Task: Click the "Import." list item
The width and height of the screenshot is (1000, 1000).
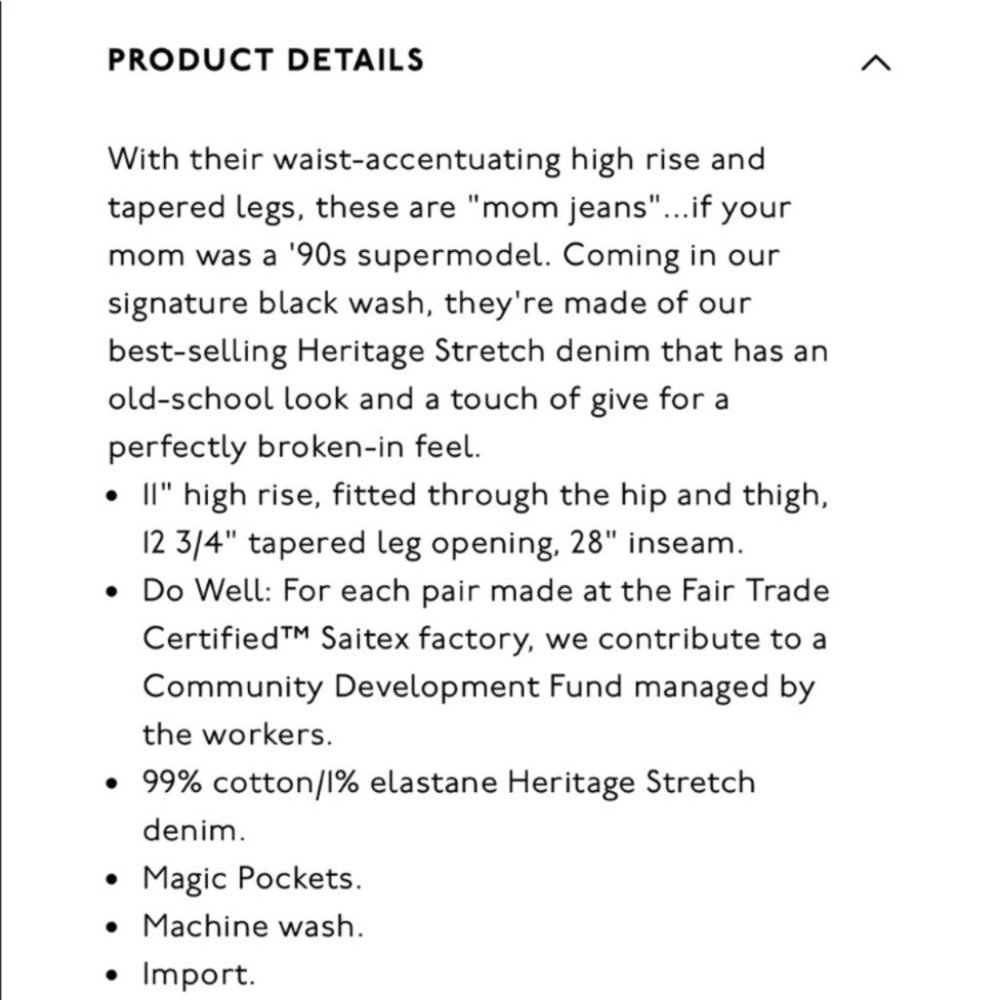Action: pos(199,975)
